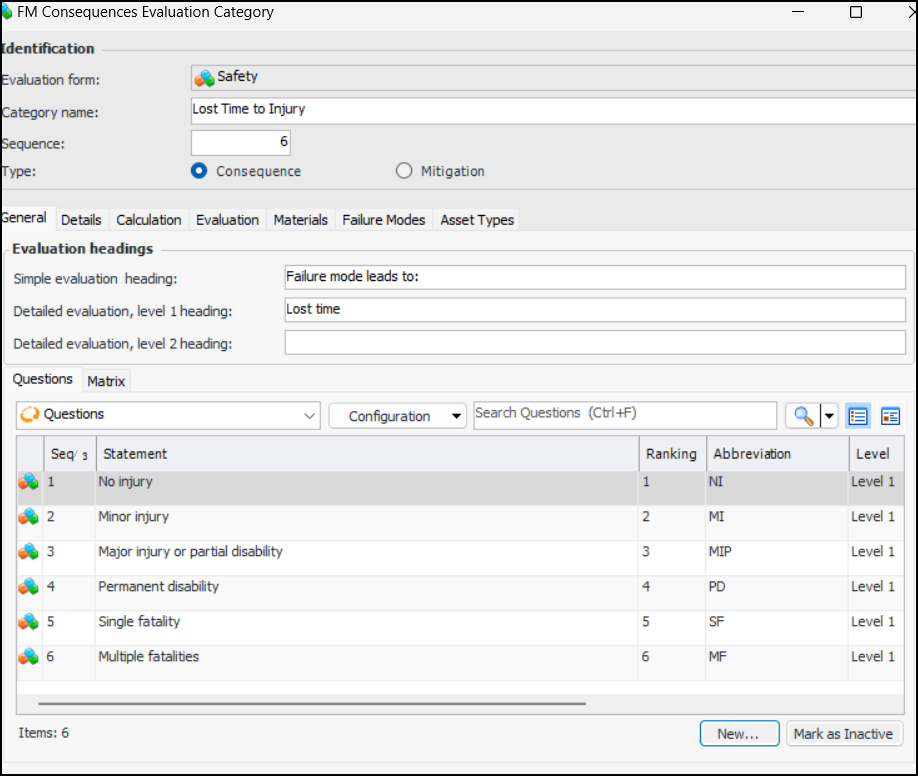This screenshot has width=918, height=776.
Task: Click the icon for Minor injury row
Action: (29, 517)
